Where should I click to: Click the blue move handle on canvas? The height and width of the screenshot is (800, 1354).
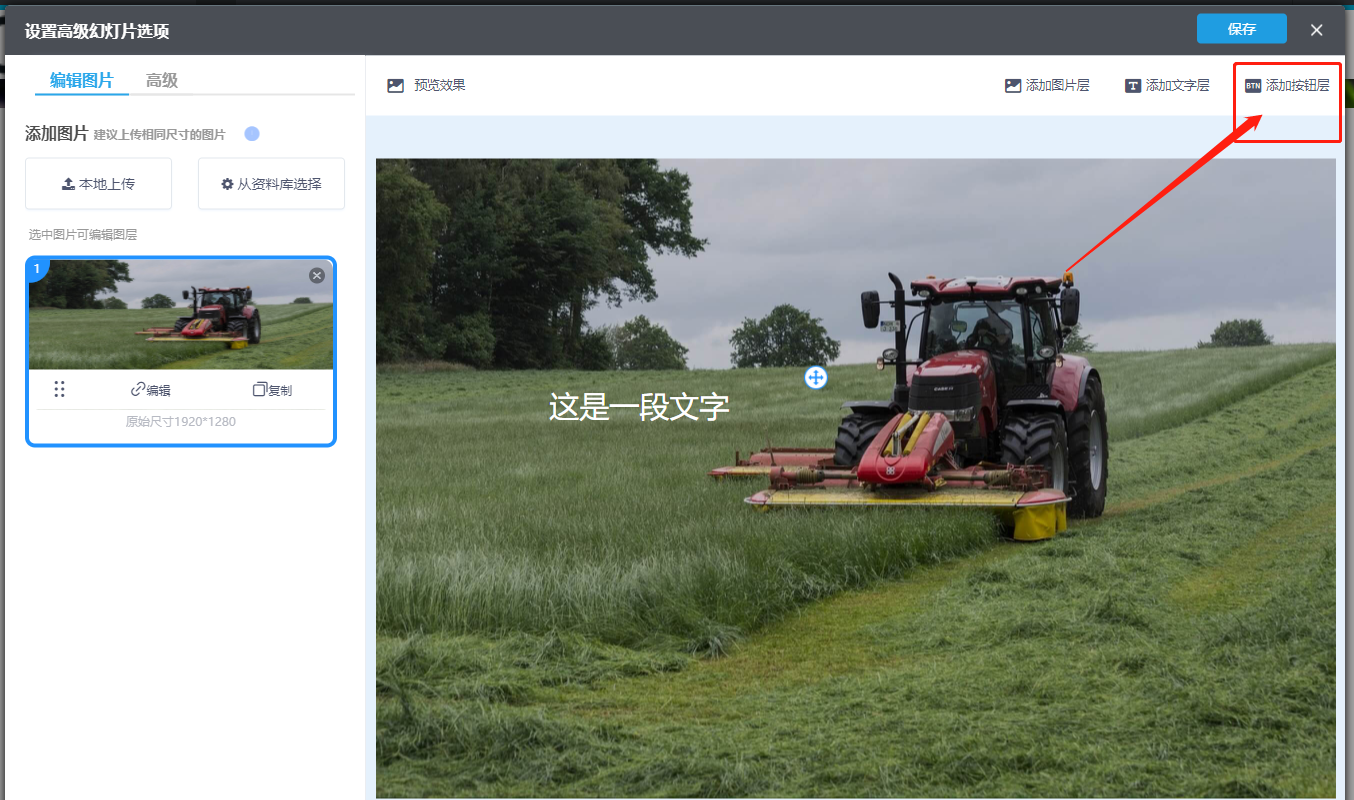click(816, 377)
